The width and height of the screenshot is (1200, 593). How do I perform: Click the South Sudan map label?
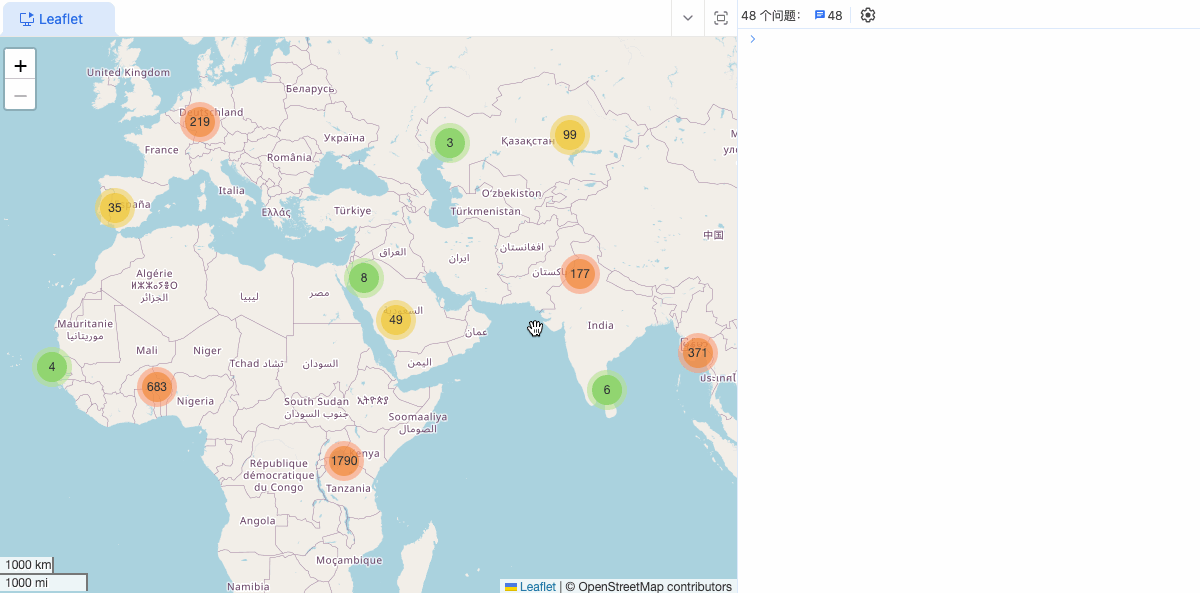pos(316,401)
